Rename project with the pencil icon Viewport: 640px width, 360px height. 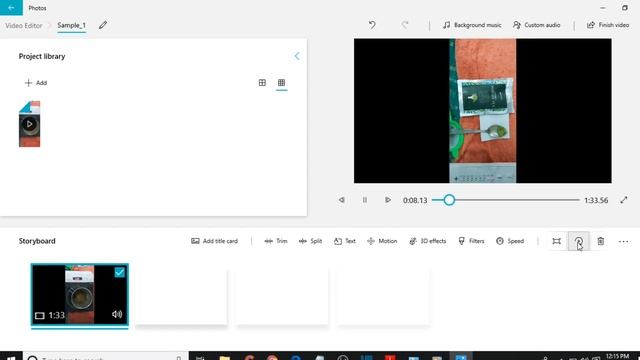pos(103,25)
